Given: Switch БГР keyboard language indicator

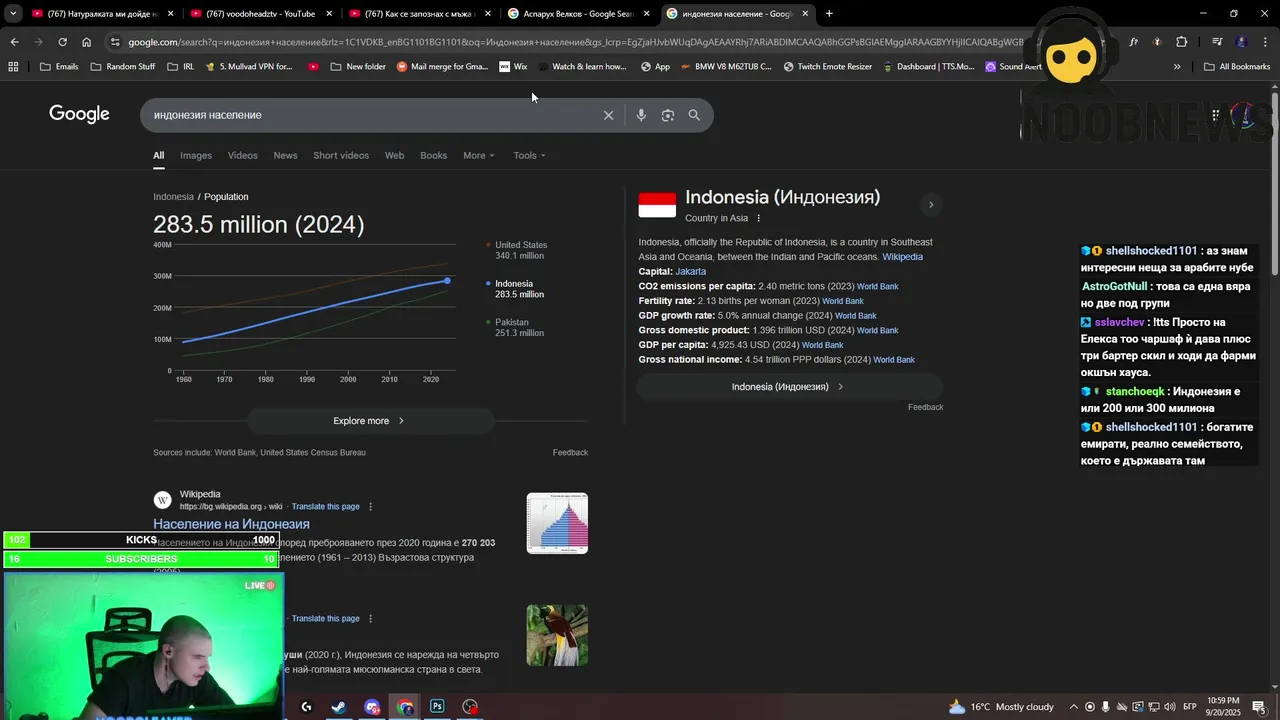Looking at the screenshot, I should (x=1189, y=707).
